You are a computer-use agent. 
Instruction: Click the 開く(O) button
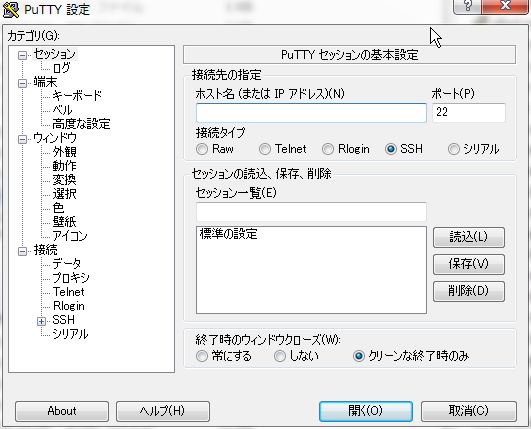[366, 411]
